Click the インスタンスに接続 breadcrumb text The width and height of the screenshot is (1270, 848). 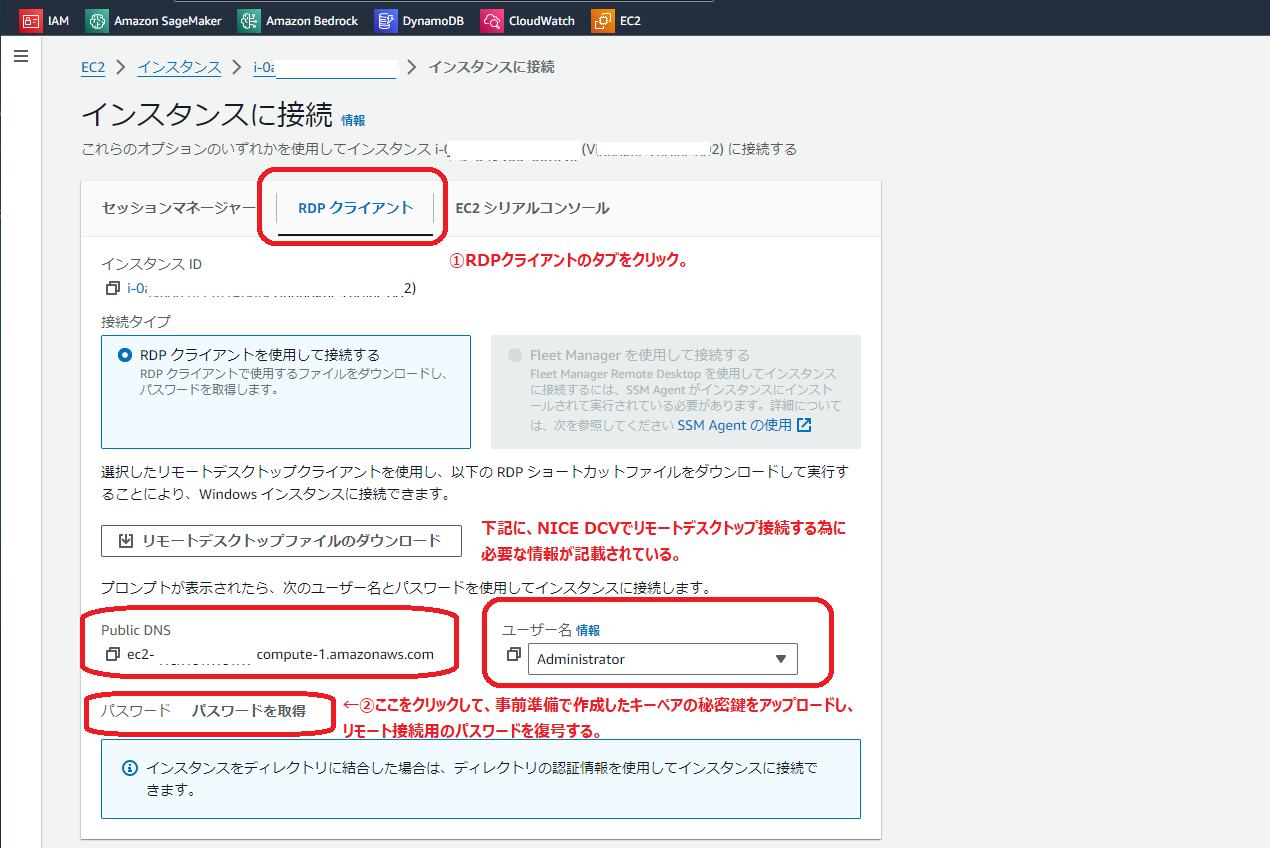[491, 67]
